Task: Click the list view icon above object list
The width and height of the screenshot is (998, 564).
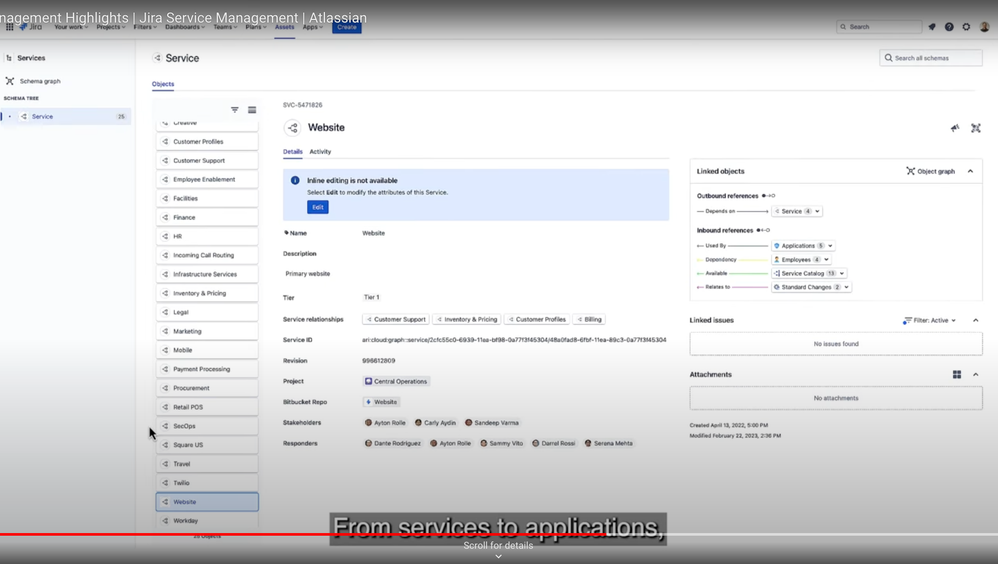Action: pos(252,109)
